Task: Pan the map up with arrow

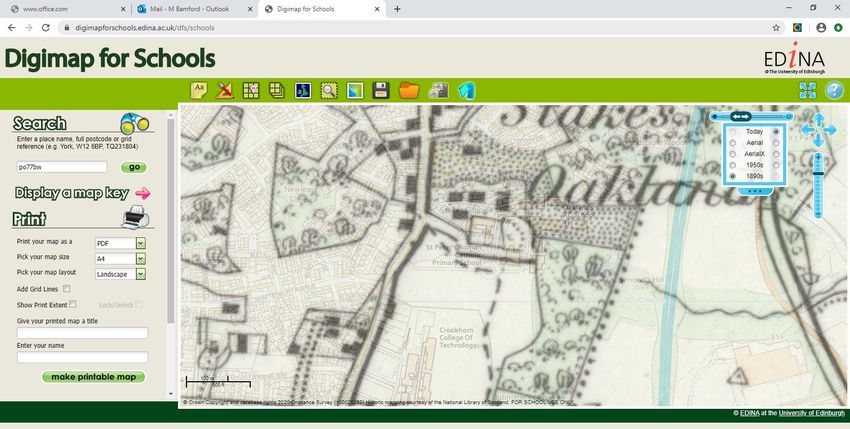Action: (819, 119)
